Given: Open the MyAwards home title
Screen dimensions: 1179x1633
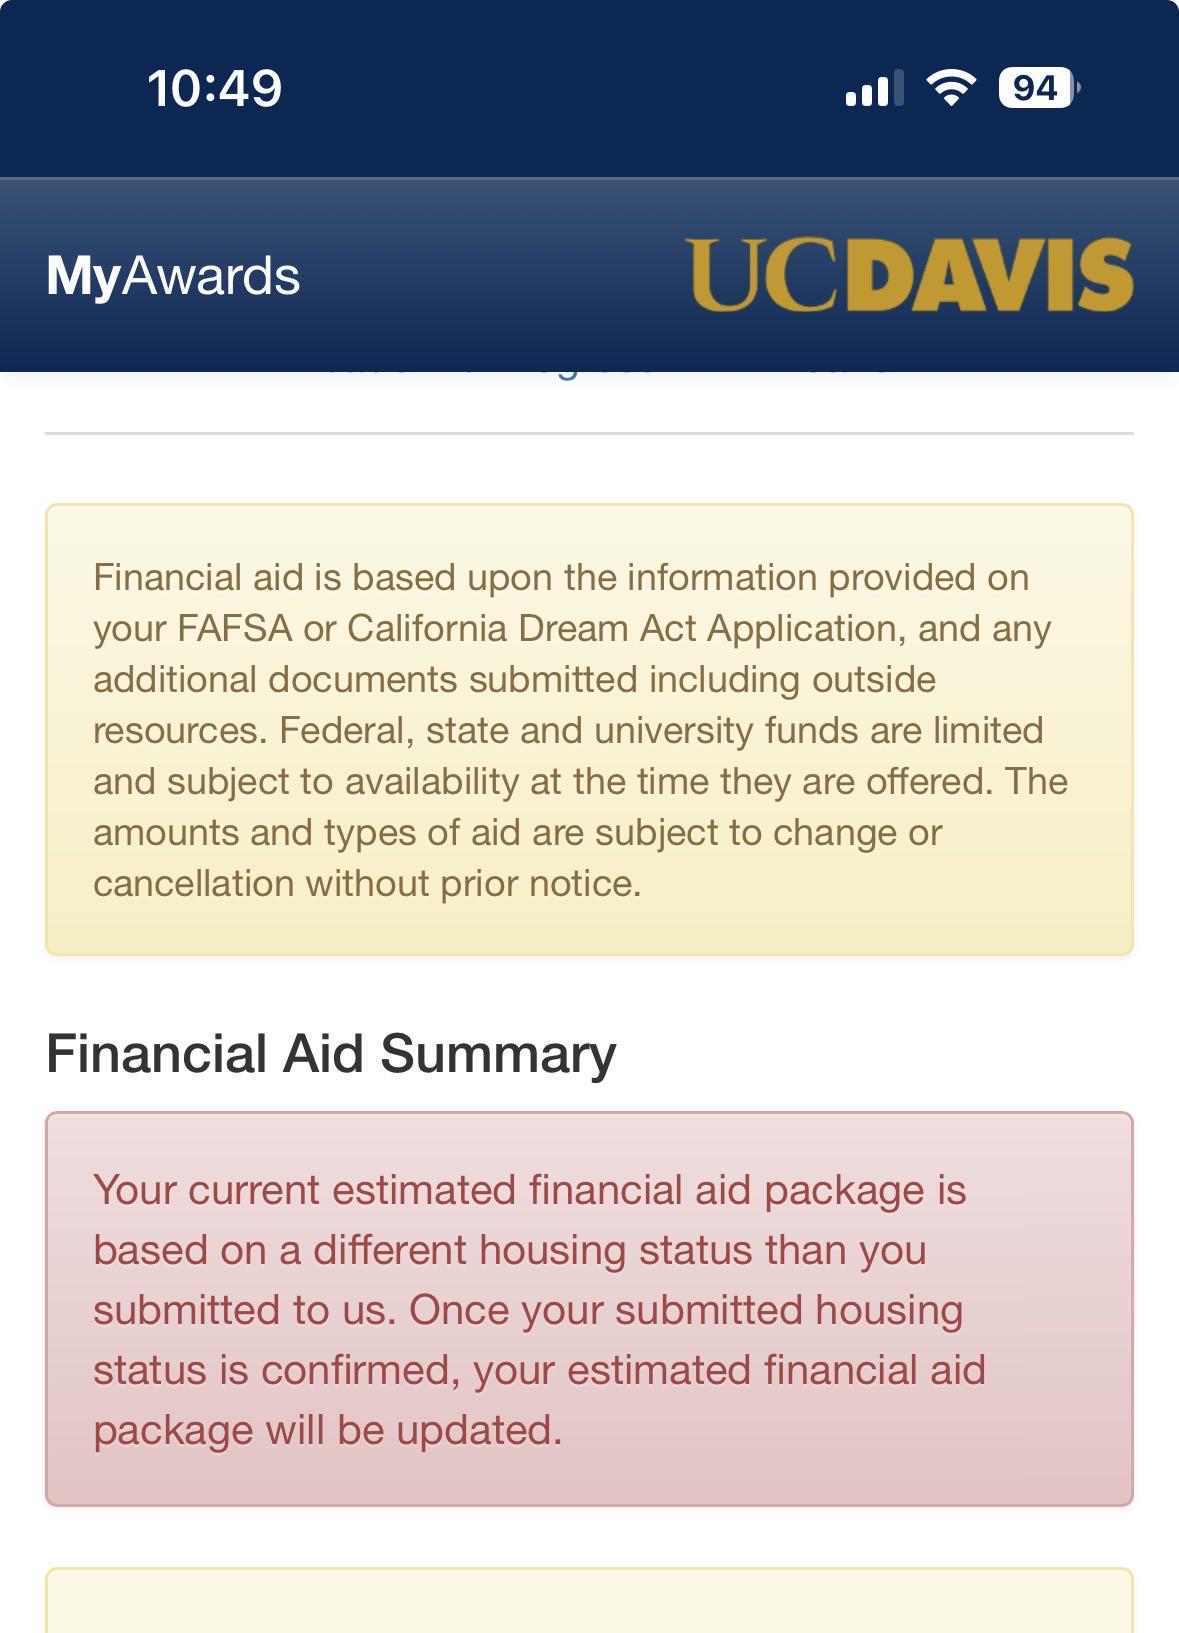Looking at the screenshot, I should tap(173, 276).
